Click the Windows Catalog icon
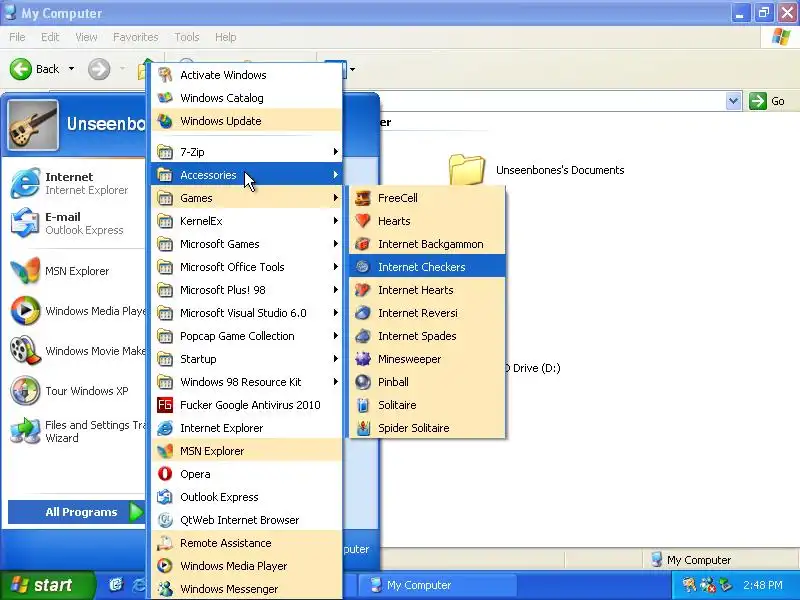 click(x=165, y=98)
